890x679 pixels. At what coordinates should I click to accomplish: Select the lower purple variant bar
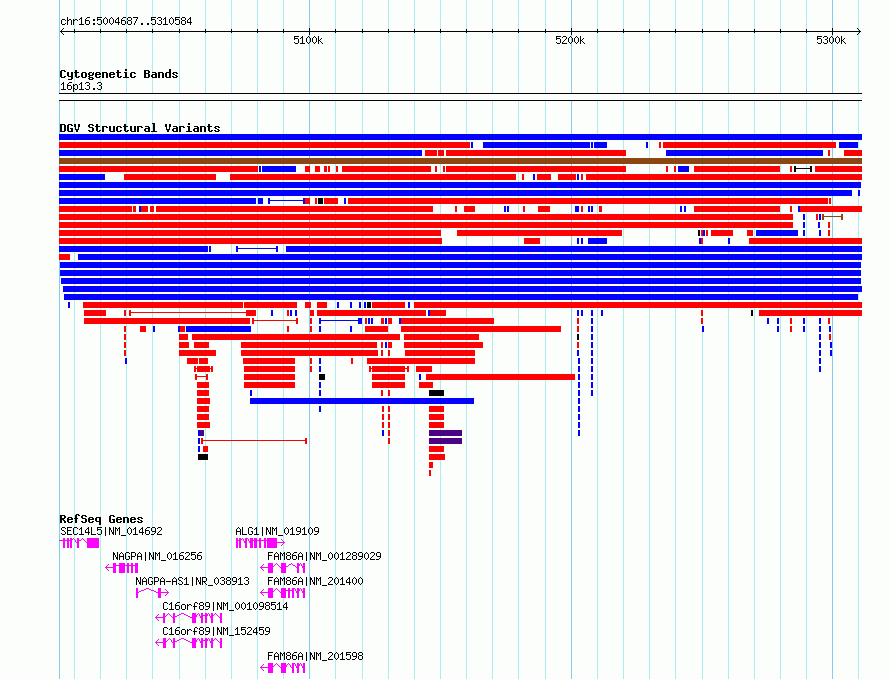tap(446, 441)
